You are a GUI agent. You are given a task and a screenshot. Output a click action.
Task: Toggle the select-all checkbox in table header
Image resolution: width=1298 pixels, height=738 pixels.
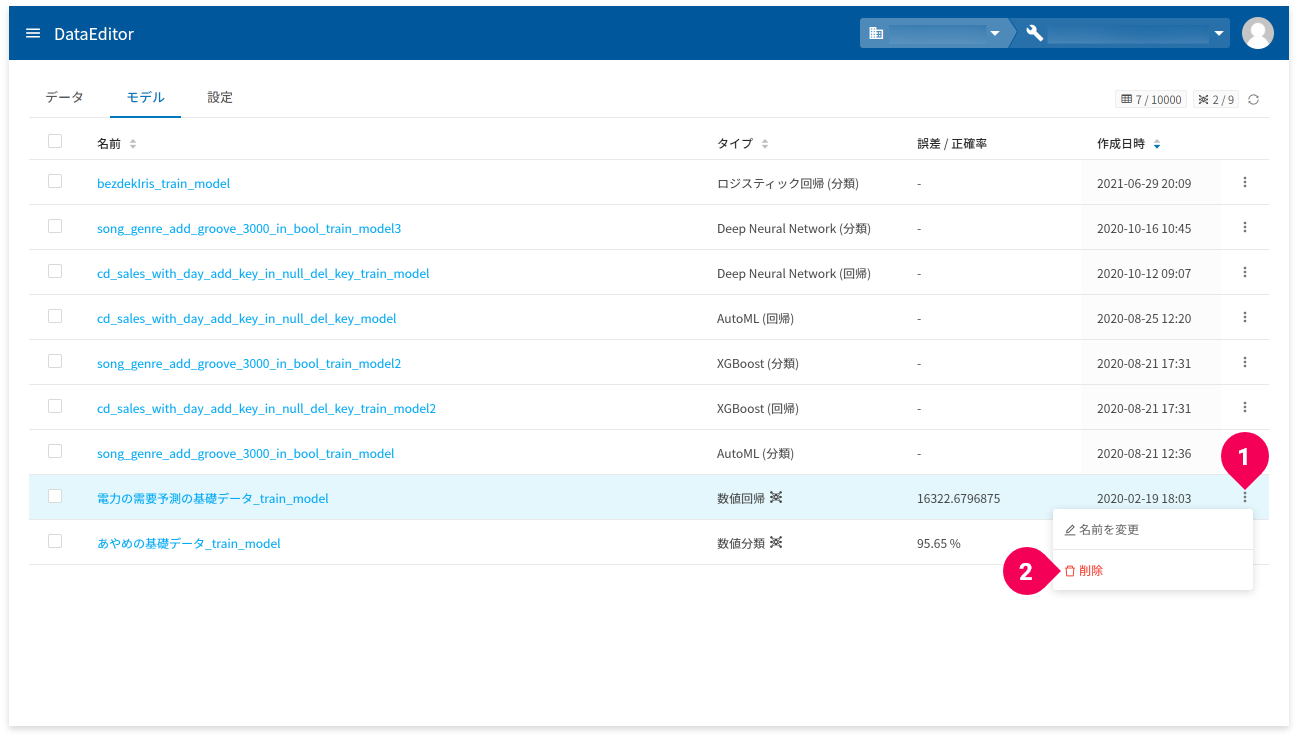pos(55,141)
